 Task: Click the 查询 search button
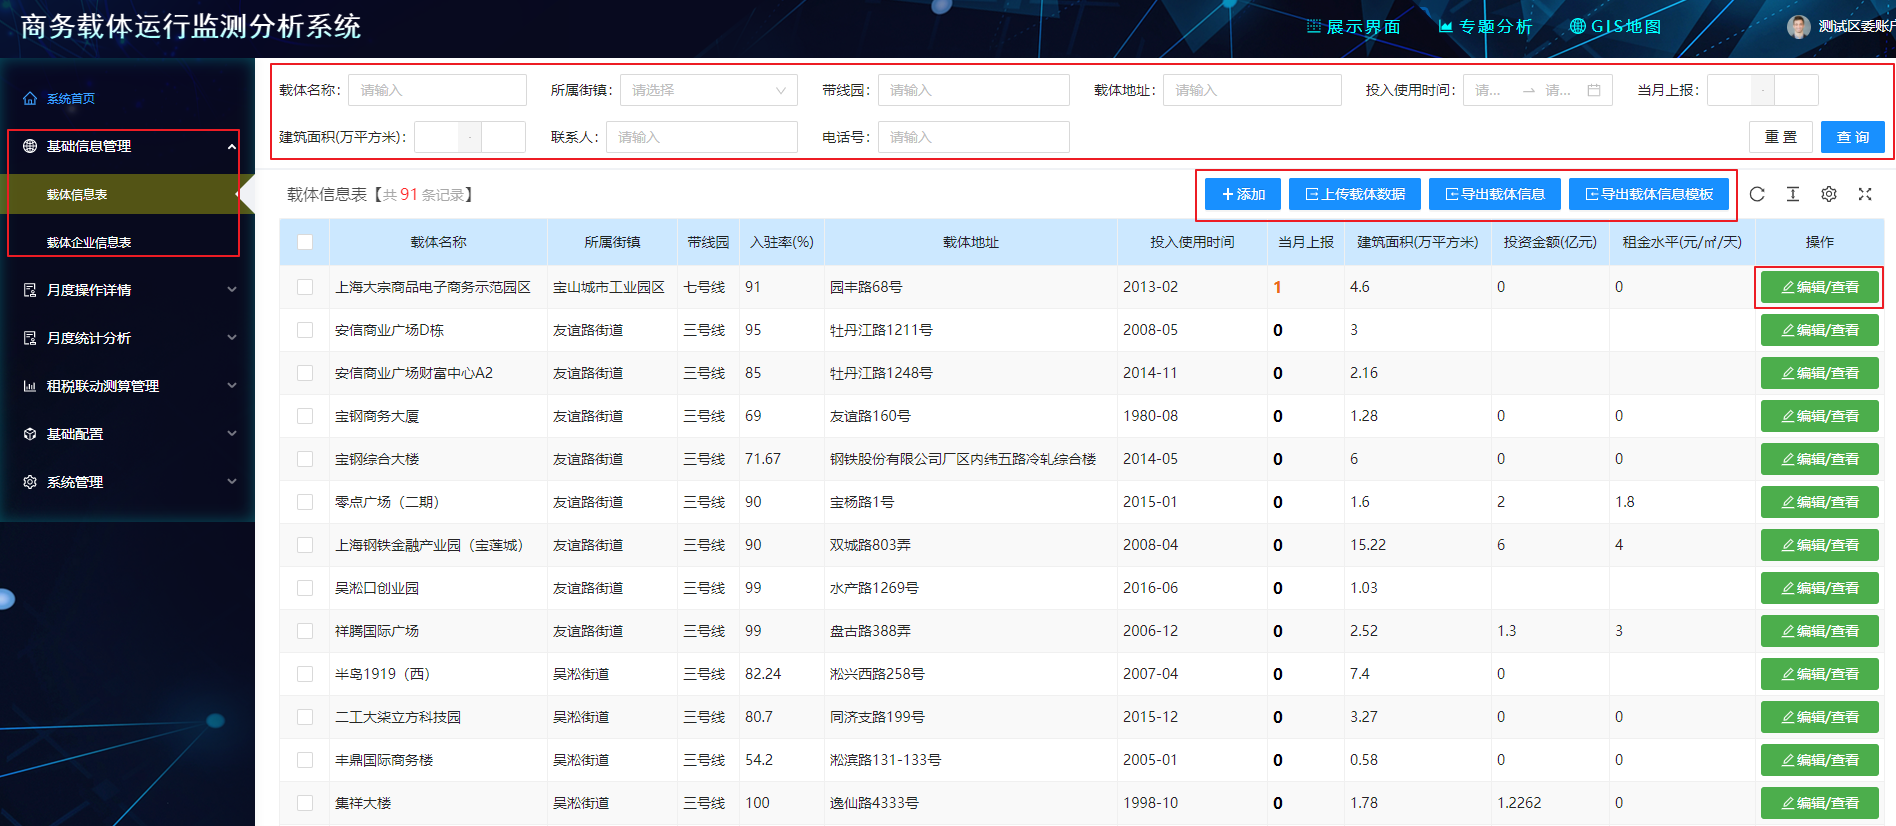(1852, 137)
